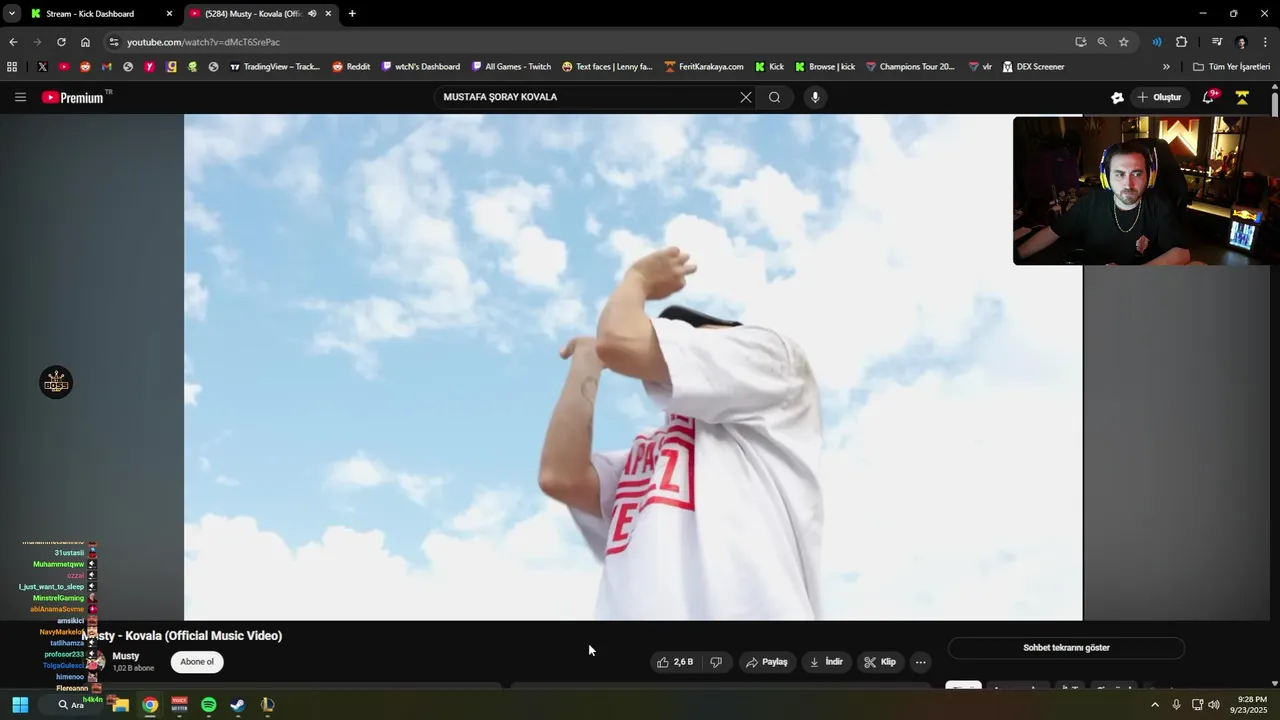Open taskbar search box

(x=70, y=705)
